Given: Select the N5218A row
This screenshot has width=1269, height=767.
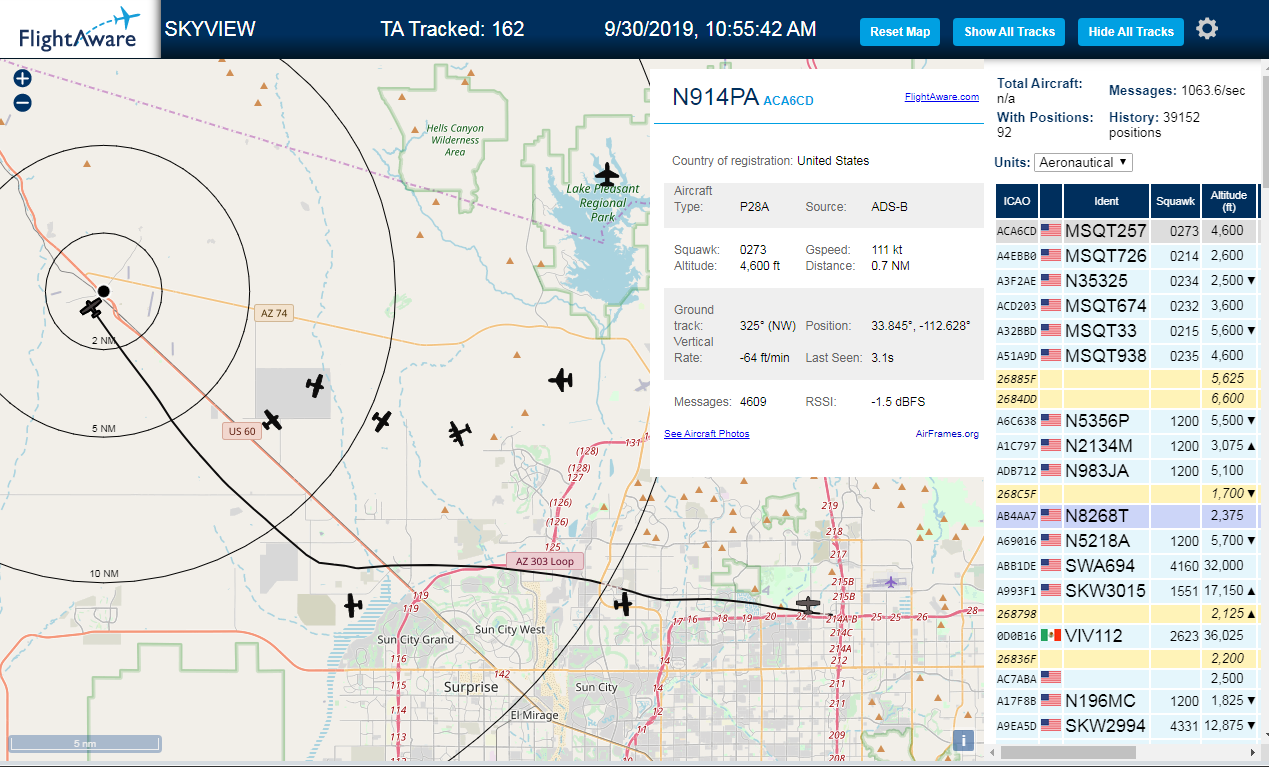Looking at the screenshot, I should [x=1126, y=541].
